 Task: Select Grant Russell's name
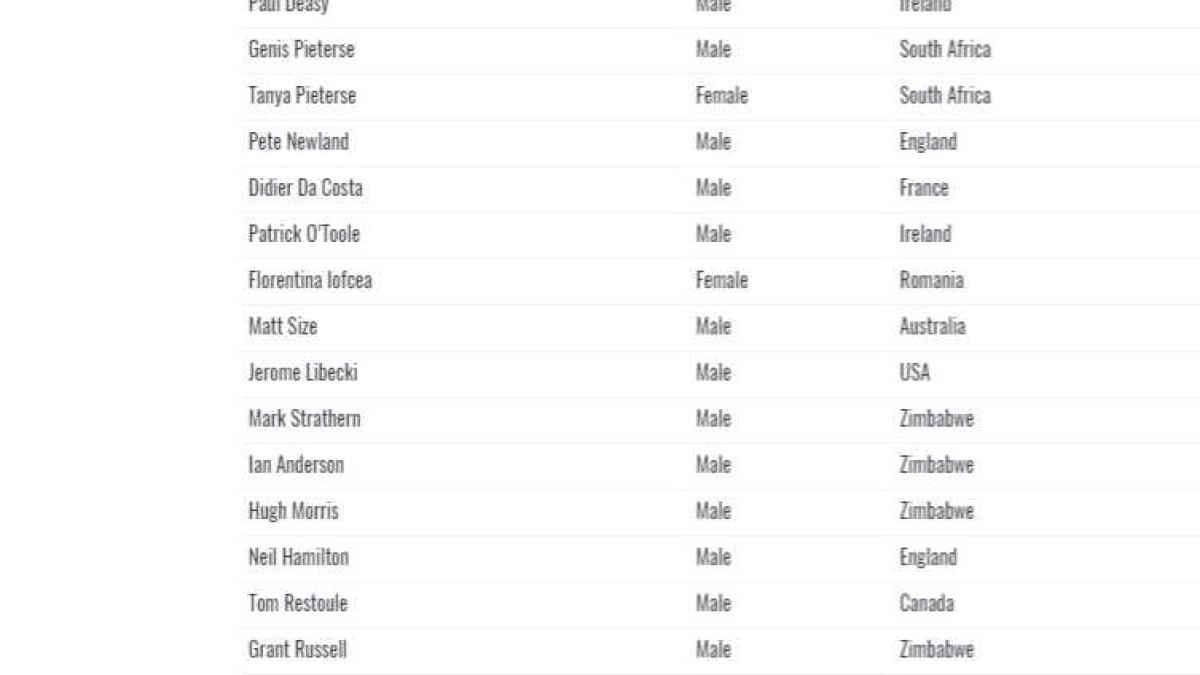[x=298, y=649]
